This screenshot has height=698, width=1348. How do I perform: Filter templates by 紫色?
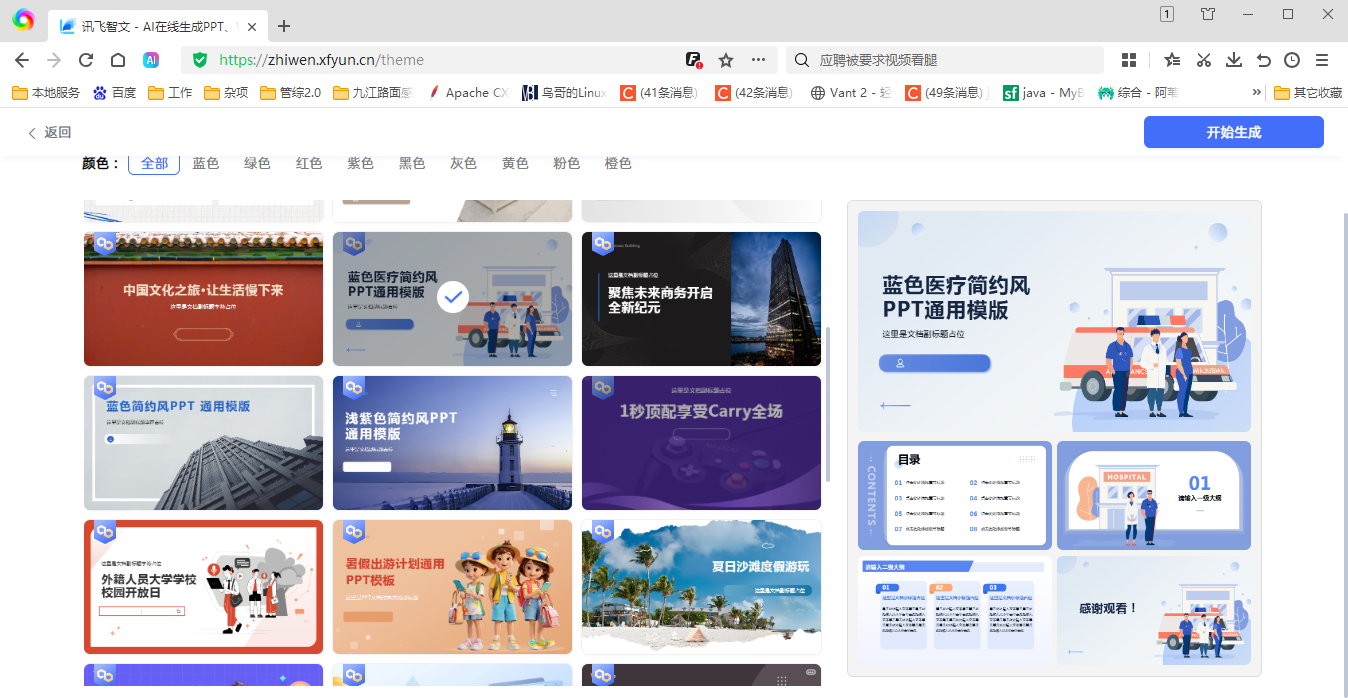click(x=360, y=163)
